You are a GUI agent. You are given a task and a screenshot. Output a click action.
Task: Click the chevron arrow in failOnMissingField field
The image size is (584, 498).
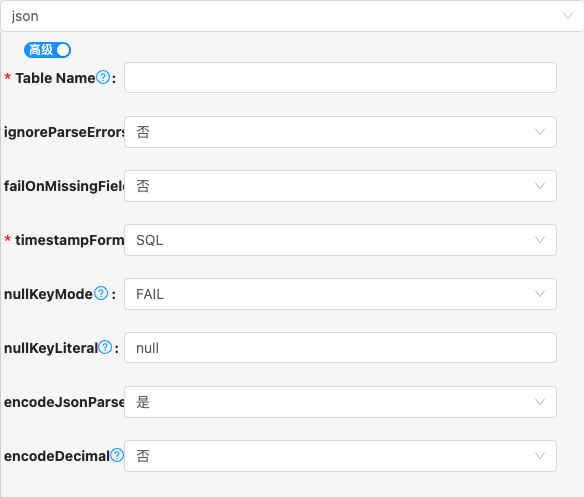pyautogui.click(x=540, y=186)
